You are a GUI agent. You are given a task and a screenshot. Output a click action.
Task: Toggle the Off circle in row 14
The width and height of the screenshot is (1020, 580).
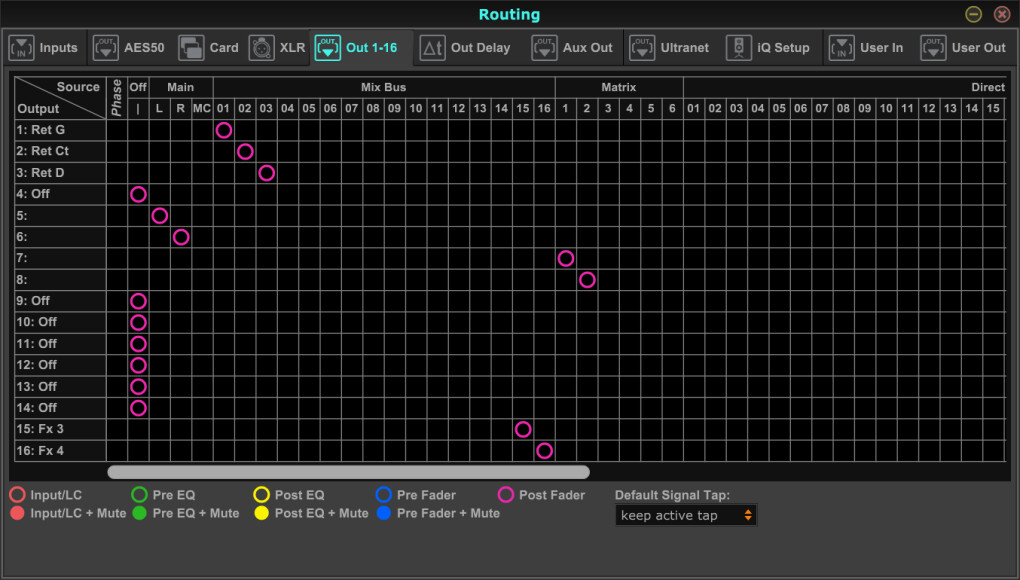[138, 408]
